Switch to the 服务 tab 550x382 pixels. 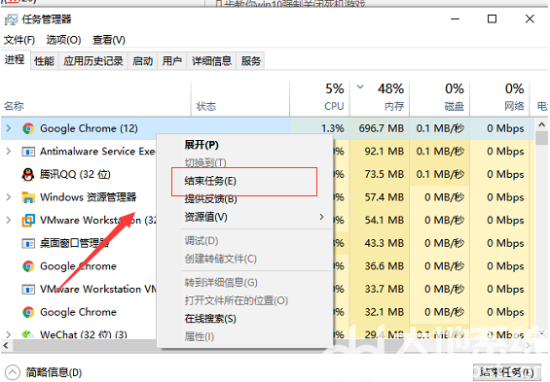click(x=251, y=61)
